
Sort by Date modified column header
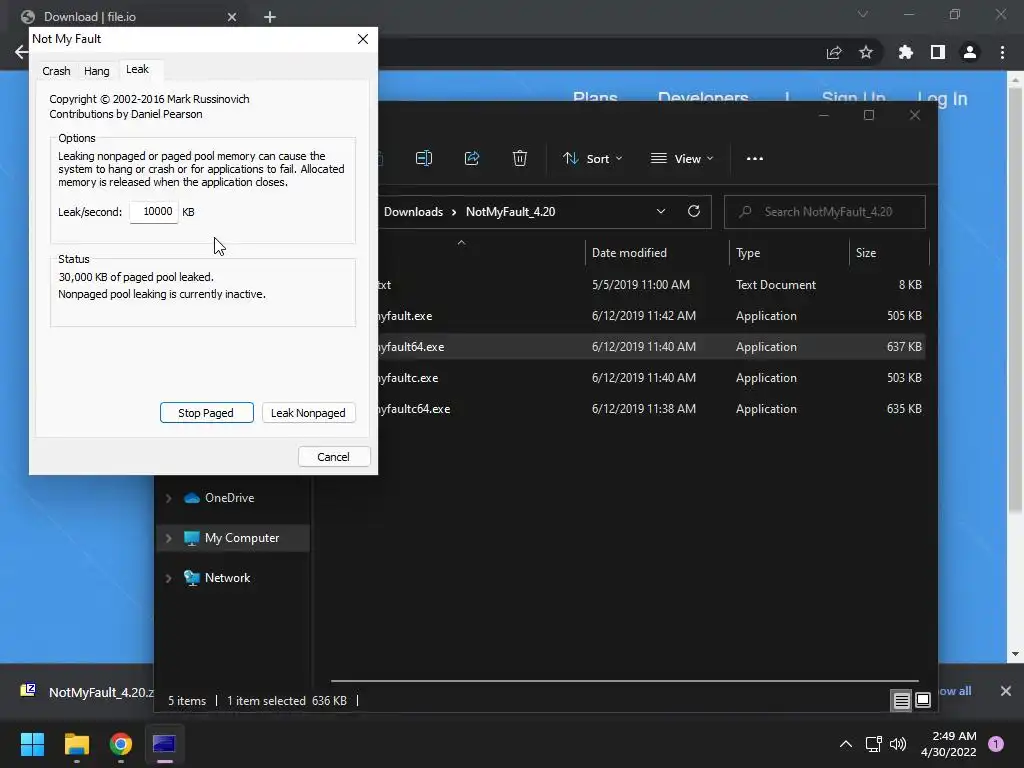coord(656,253)
